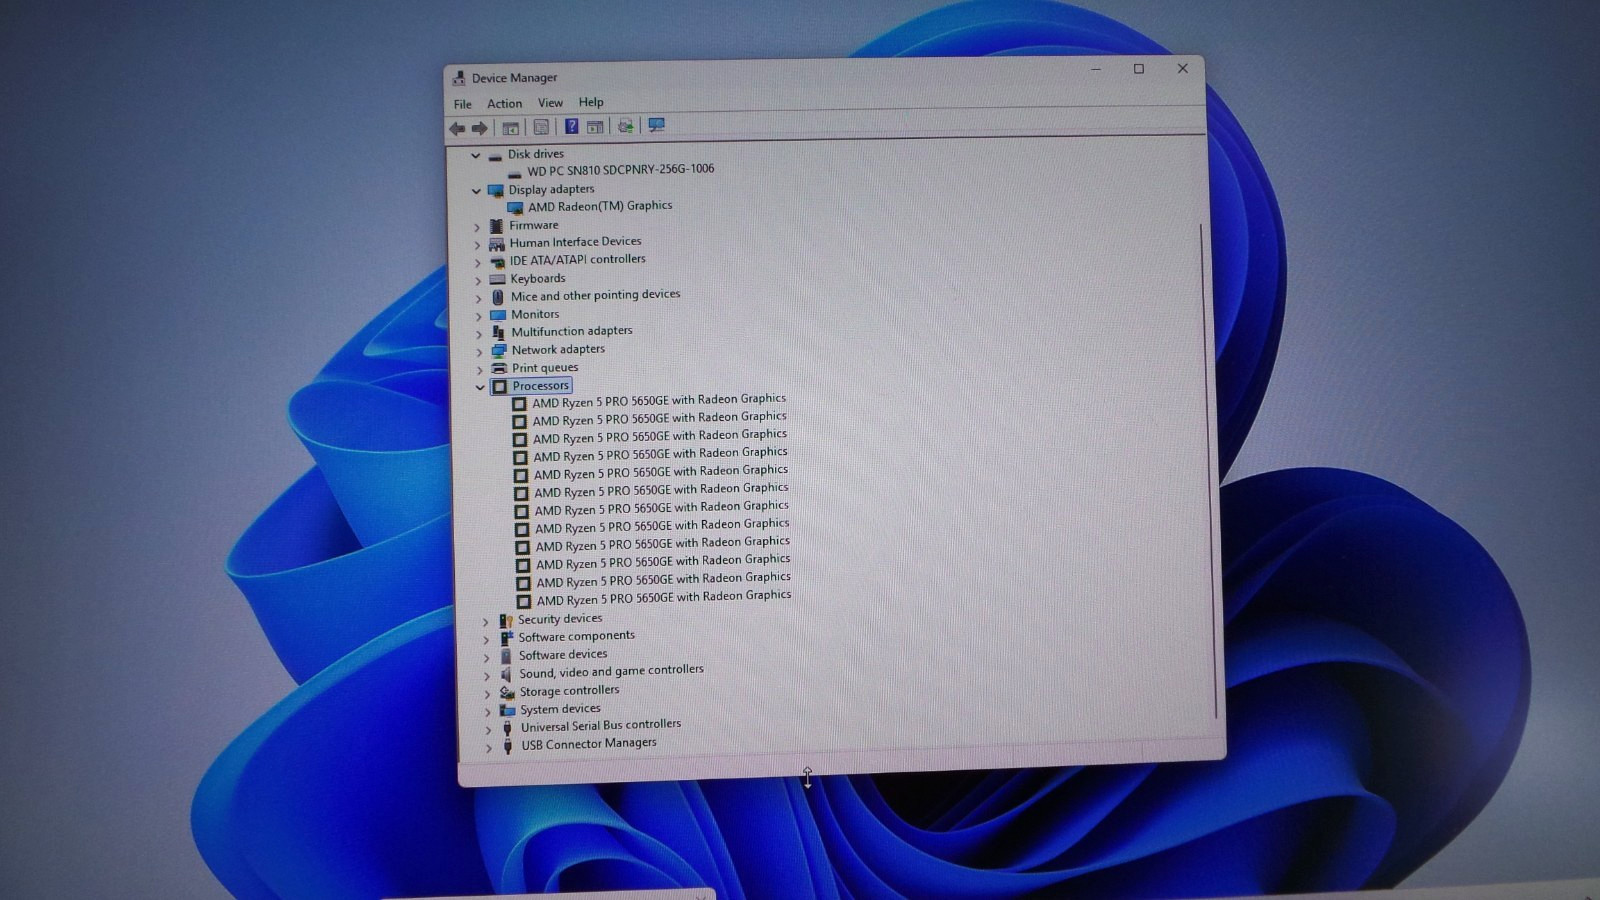Expand the System devices node
The image size is (1600, 900).
489,712
